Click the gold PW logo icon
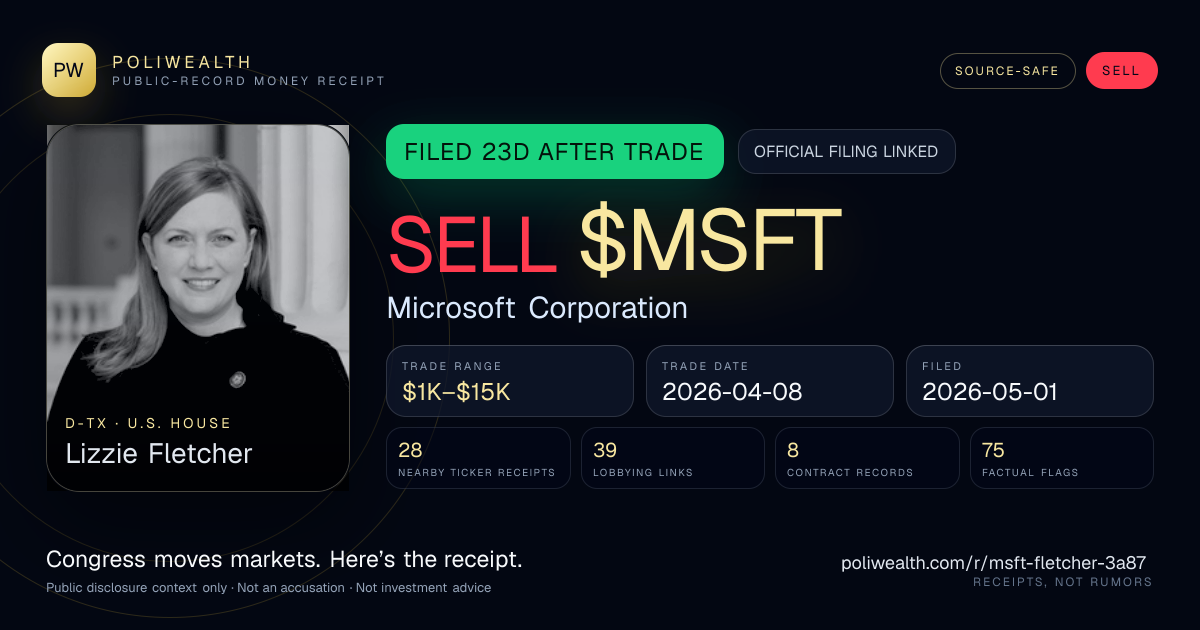1200x630 pixels. (x=69, y=70)
